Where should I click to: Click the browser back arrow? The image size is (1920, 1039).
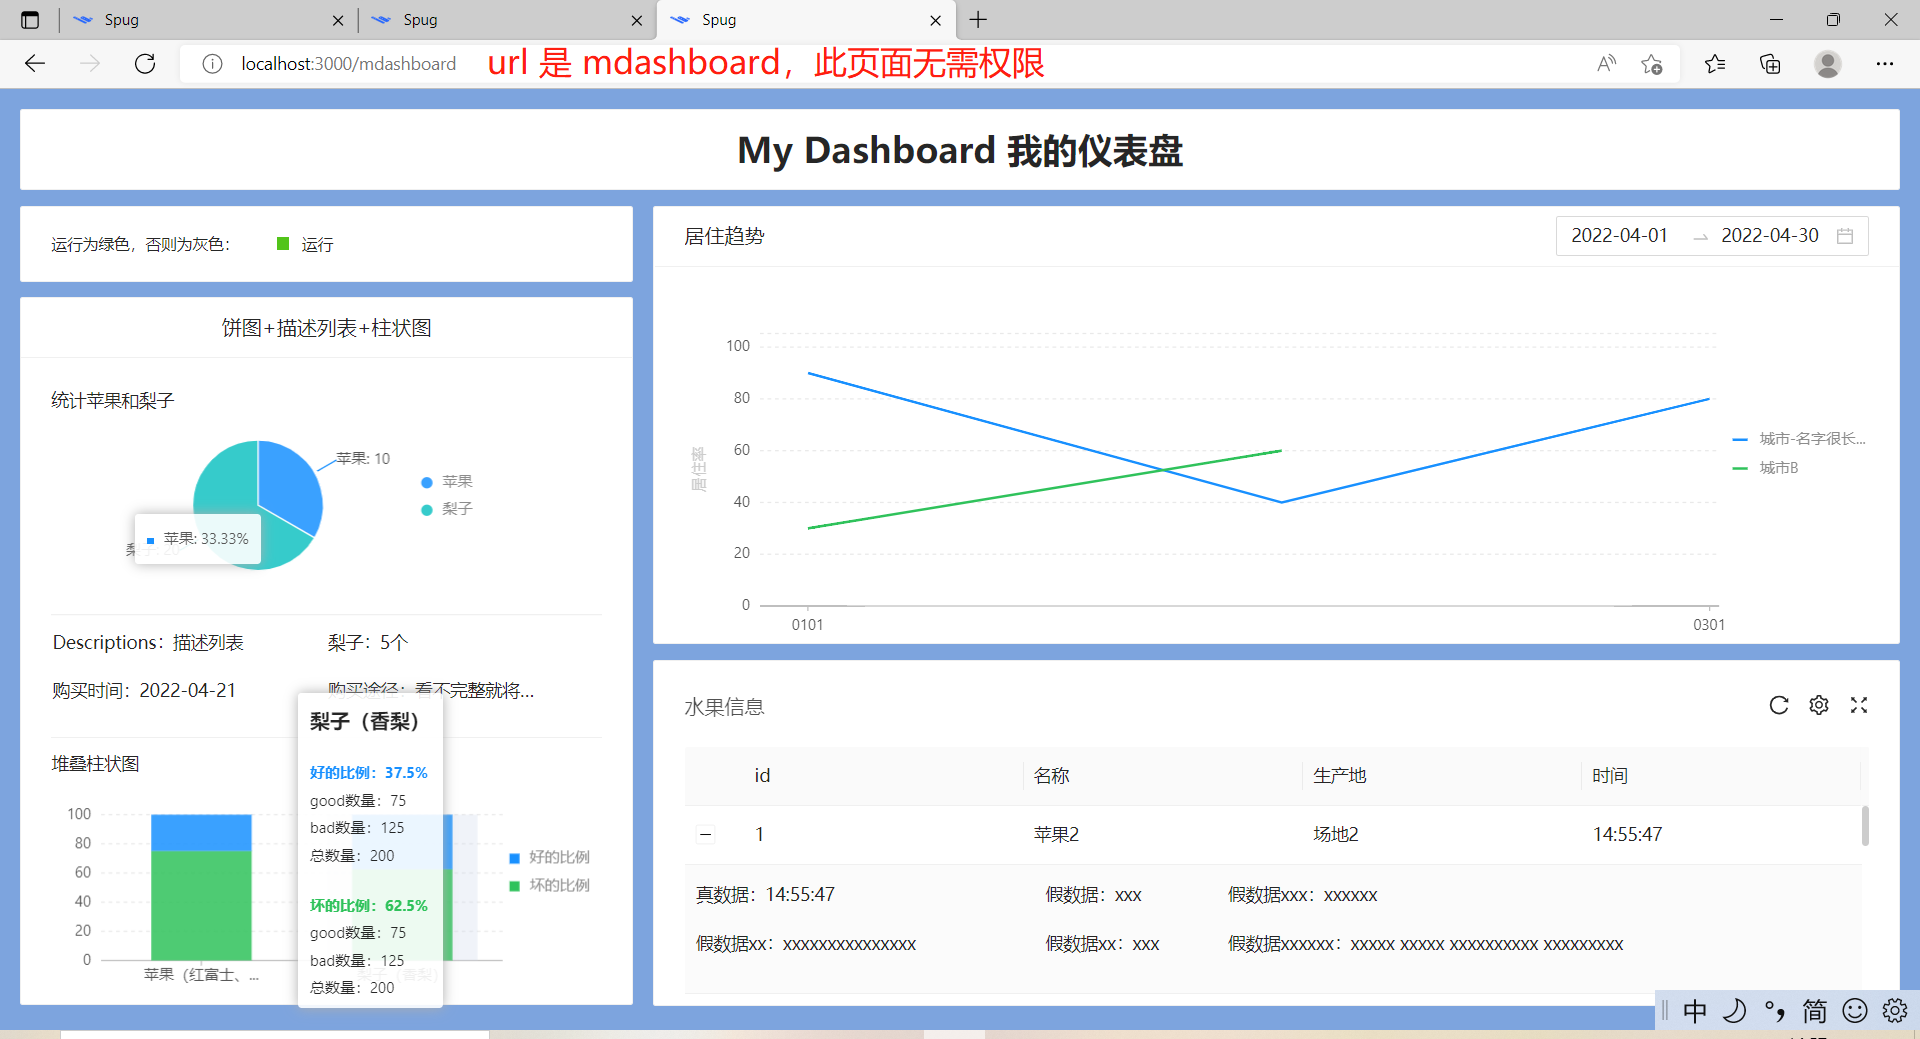pos(35,64)
